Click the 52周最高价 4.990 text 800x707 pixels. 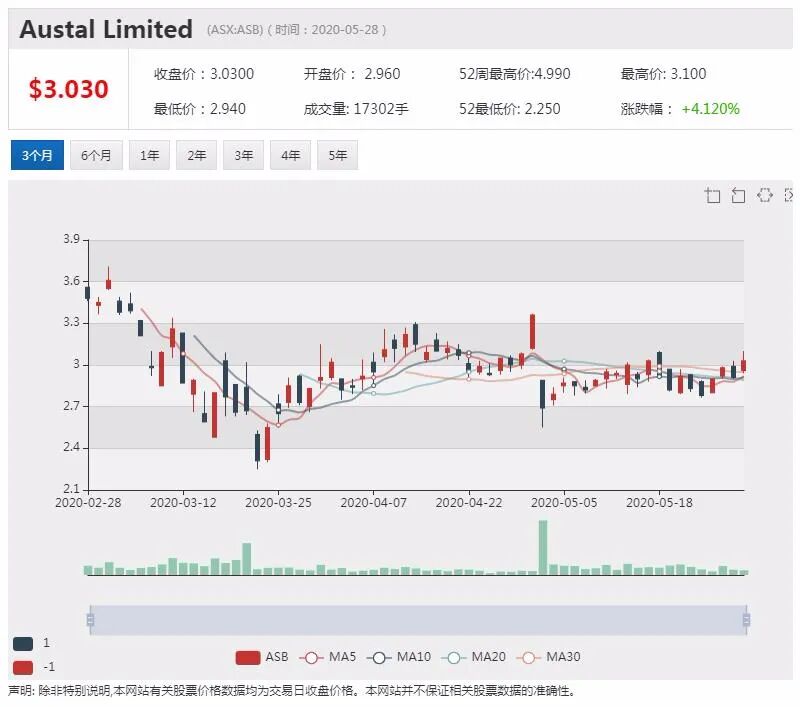(x=515, y=74)
